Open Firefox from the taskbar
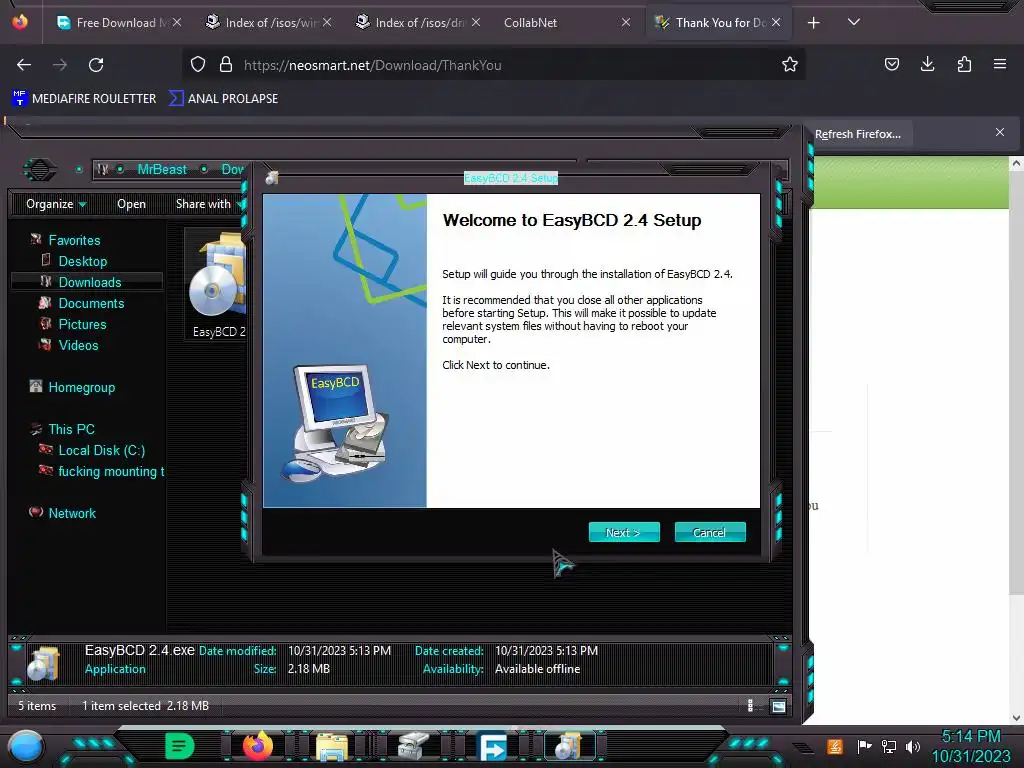The width and height of the screenshot is (1024, 768). 257,746
